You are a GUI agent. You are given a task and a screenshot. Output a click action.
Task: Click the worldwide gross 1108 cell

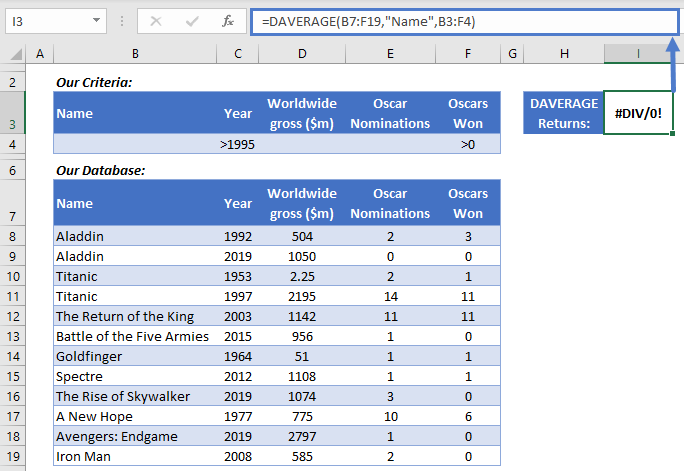coord(302,376)
